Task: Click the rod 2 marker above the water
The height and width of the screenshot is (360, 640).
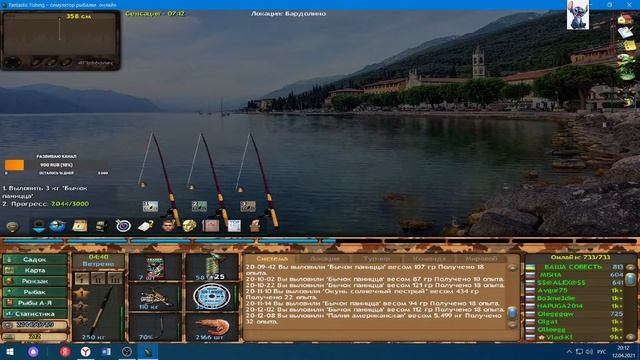Action: tap(199, 206)
